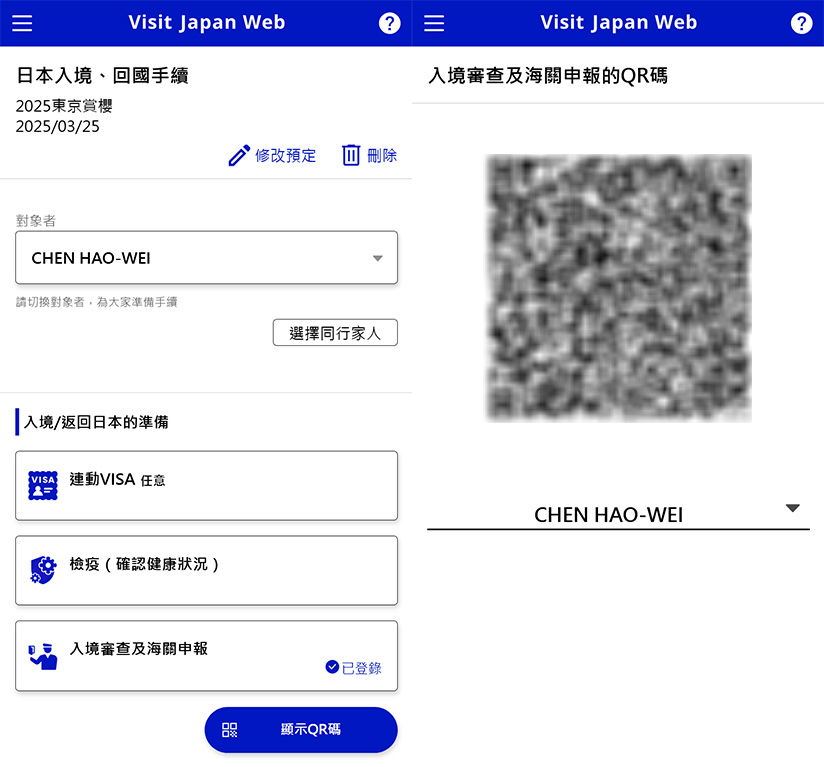Open help icon on left screen
This screenshot has width=824, height=767.
[x=389, y=23]
